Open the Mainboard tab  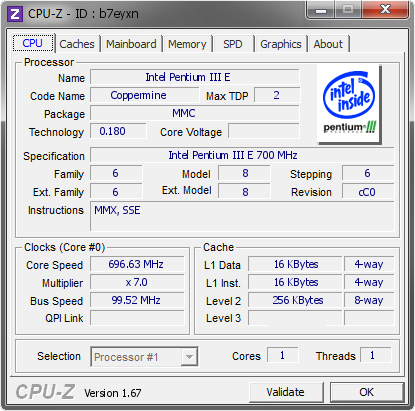pos(131,44)
